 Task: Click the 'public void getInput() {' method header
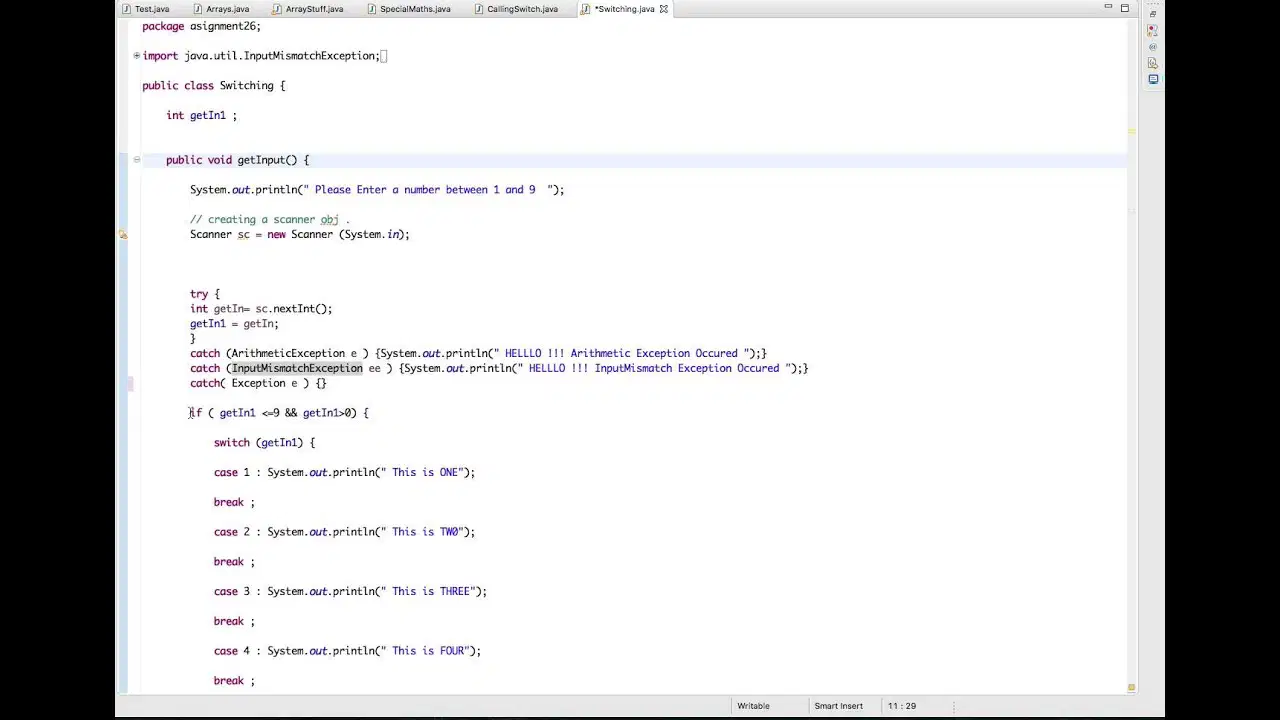[x=237, y=160]
